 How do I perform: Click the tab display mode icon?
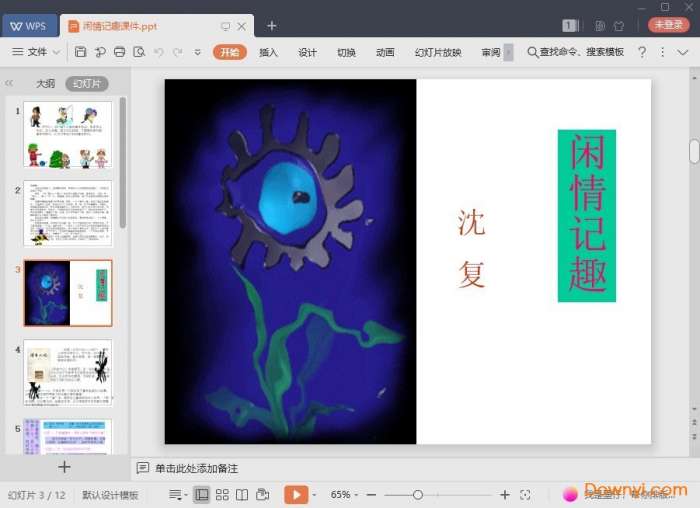[x=225, y=26]
